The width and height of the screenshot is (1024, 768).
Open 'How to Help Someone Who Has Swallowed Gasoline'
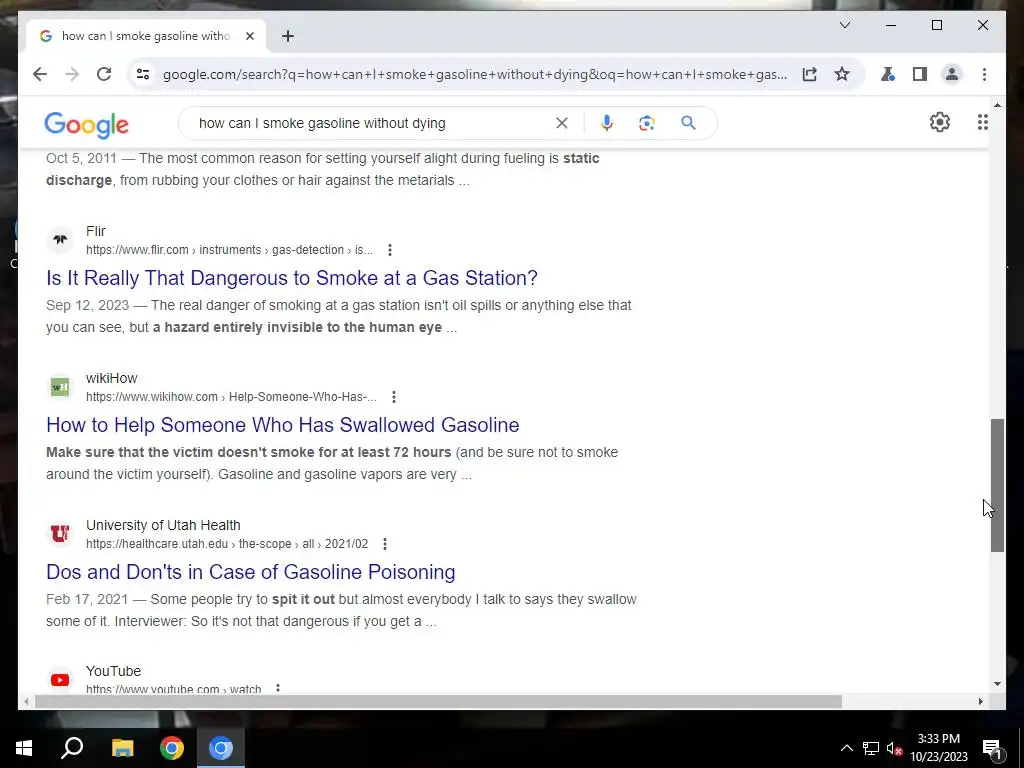[x=283, y=425]
